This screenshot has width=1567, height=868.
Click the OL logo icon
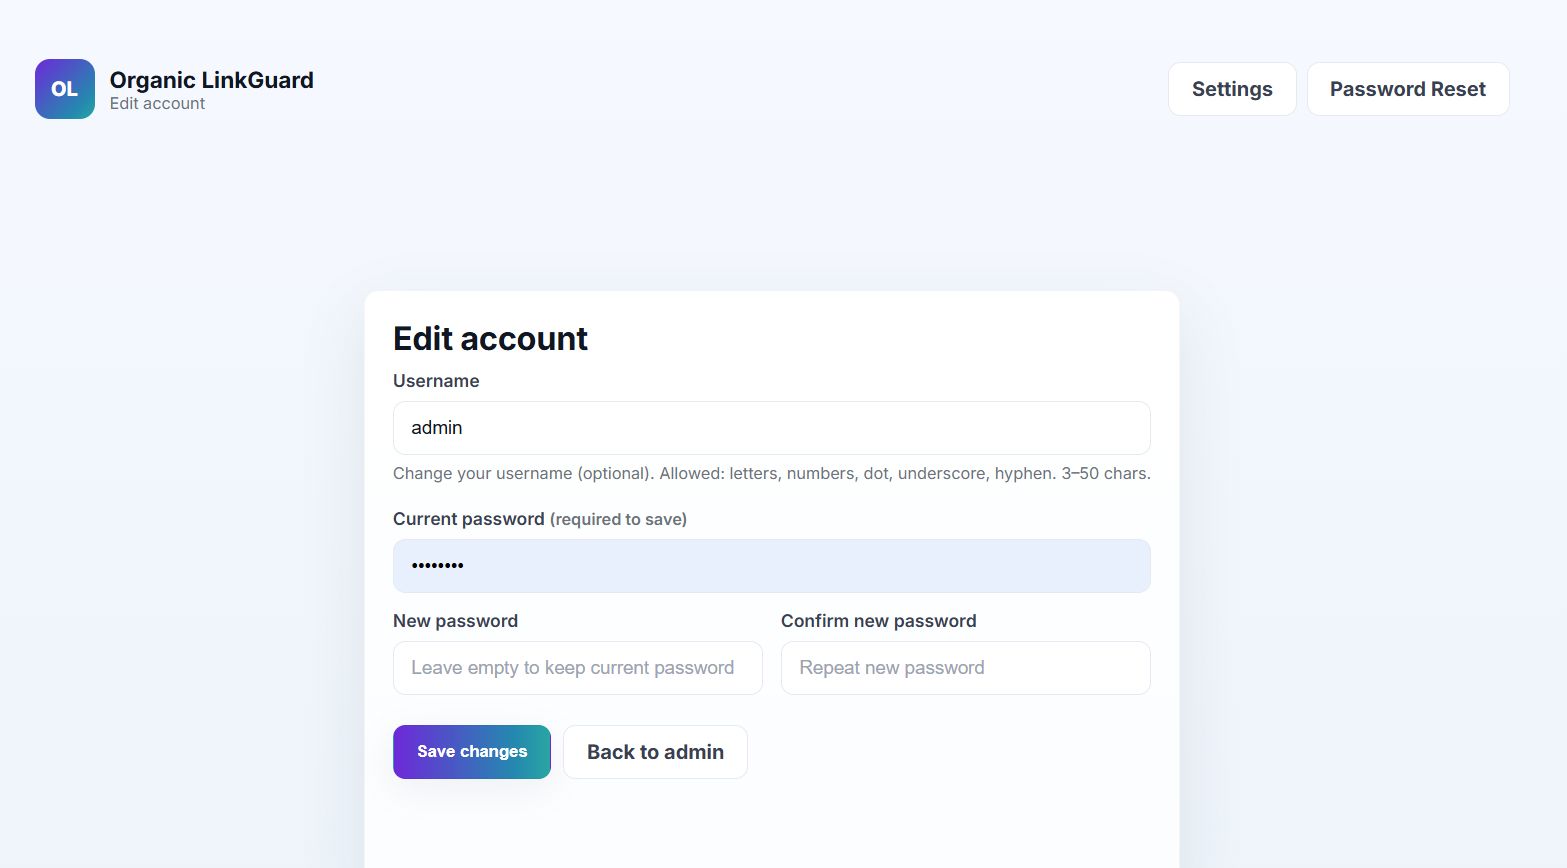65,89
